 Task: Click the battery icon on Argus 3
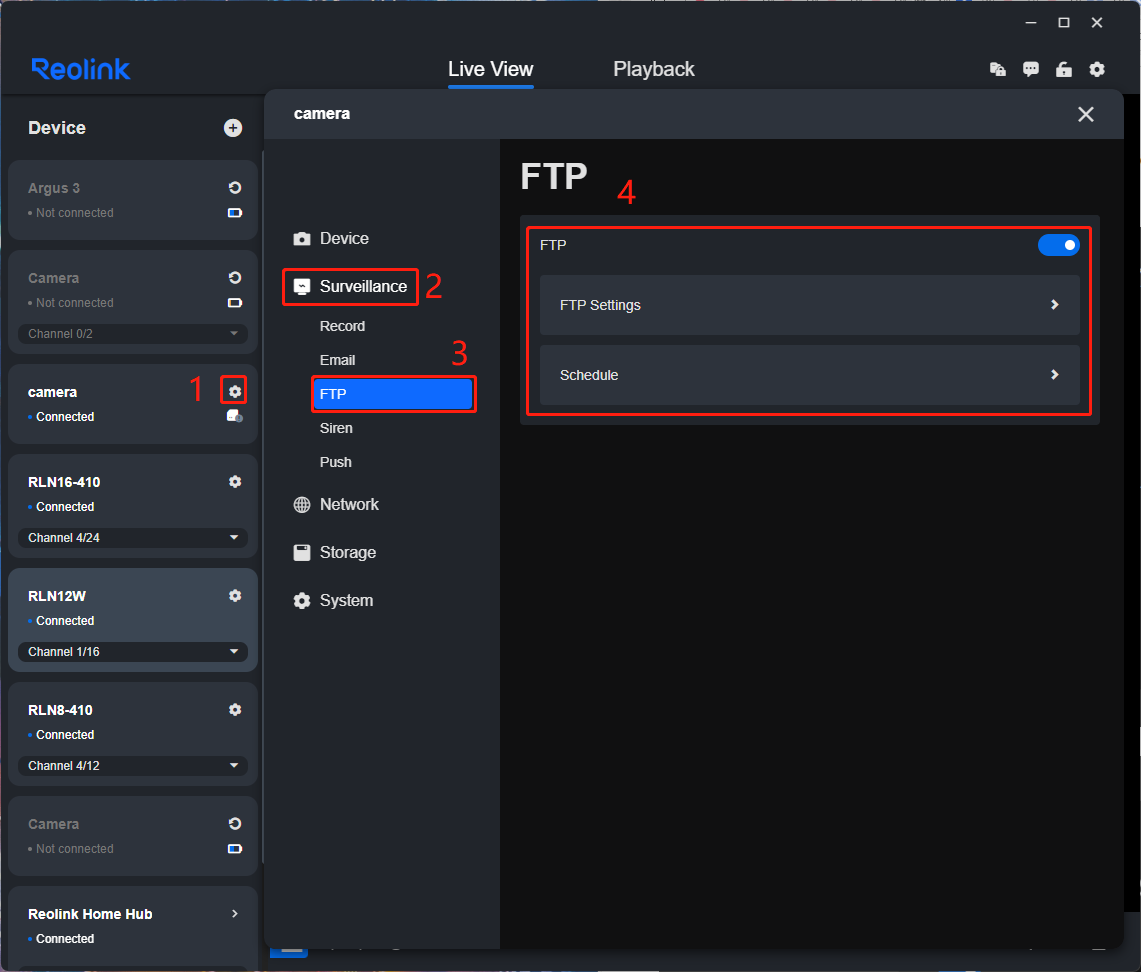(x=234, y=213)
